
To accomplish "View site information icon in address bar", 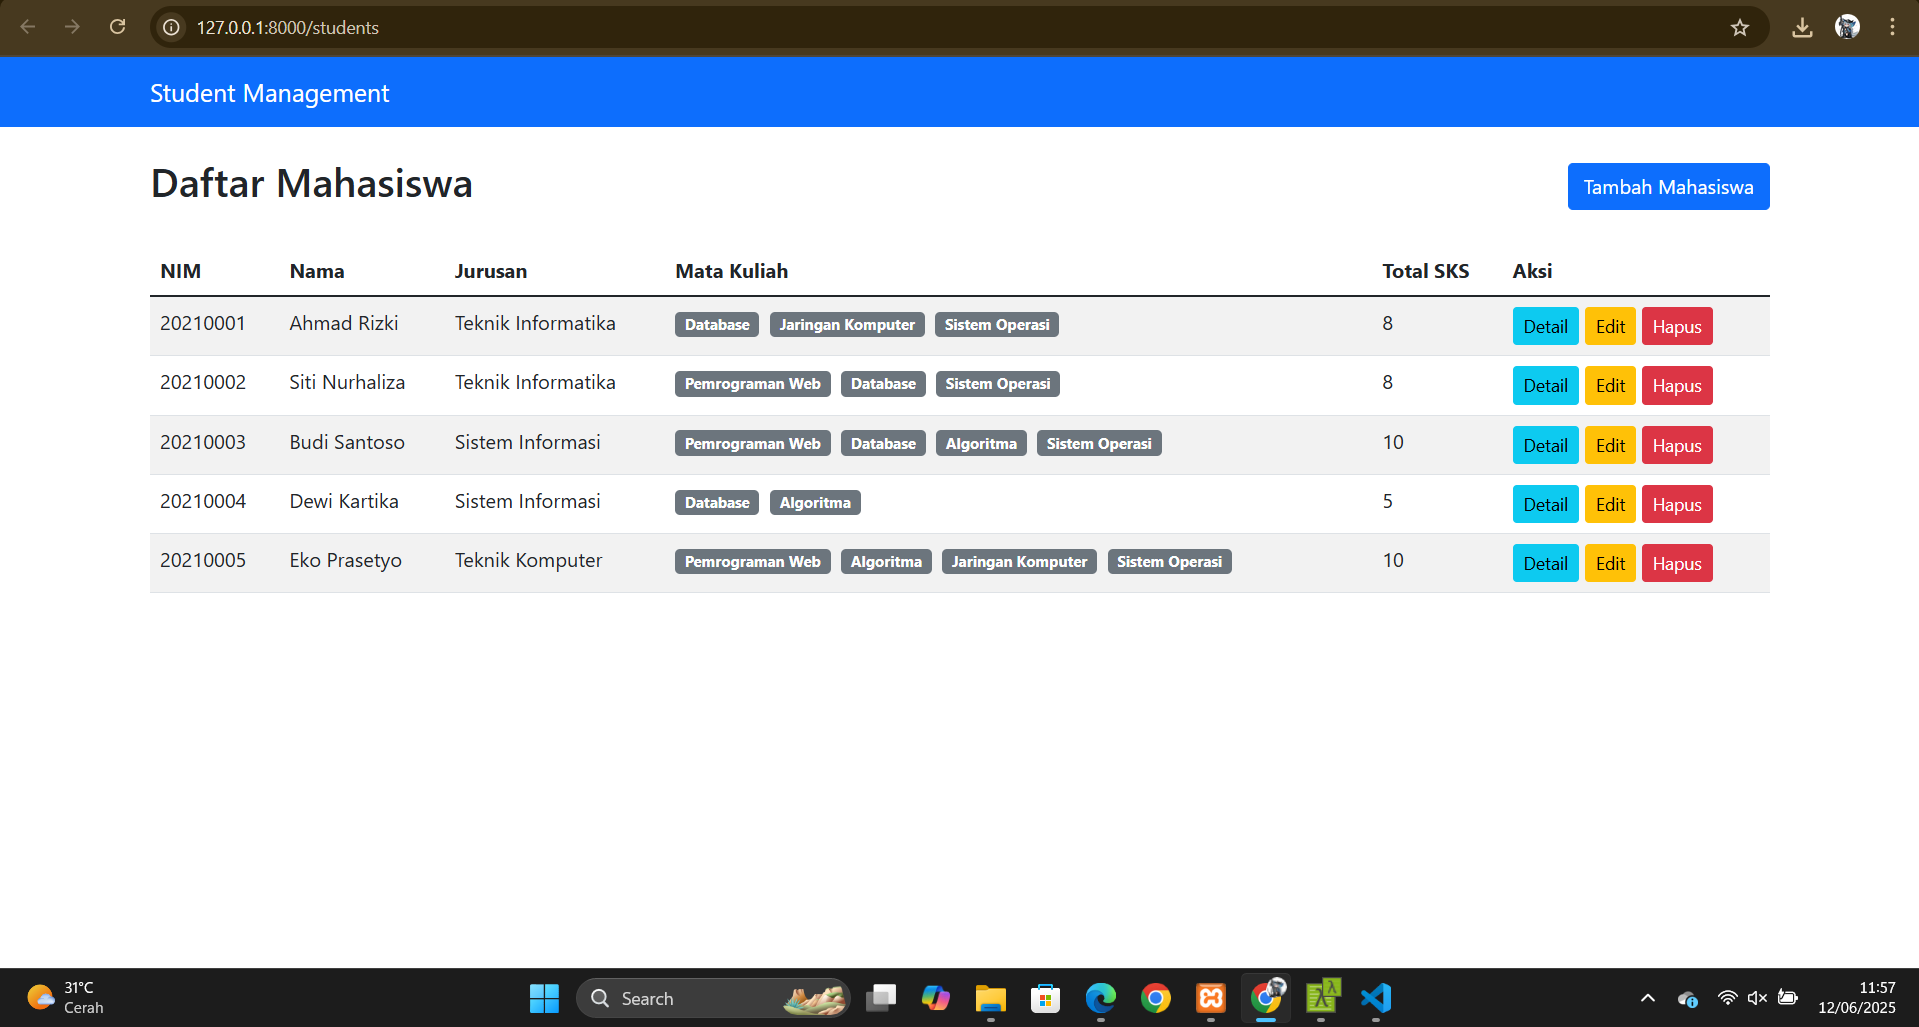I will tap(172, 28).
